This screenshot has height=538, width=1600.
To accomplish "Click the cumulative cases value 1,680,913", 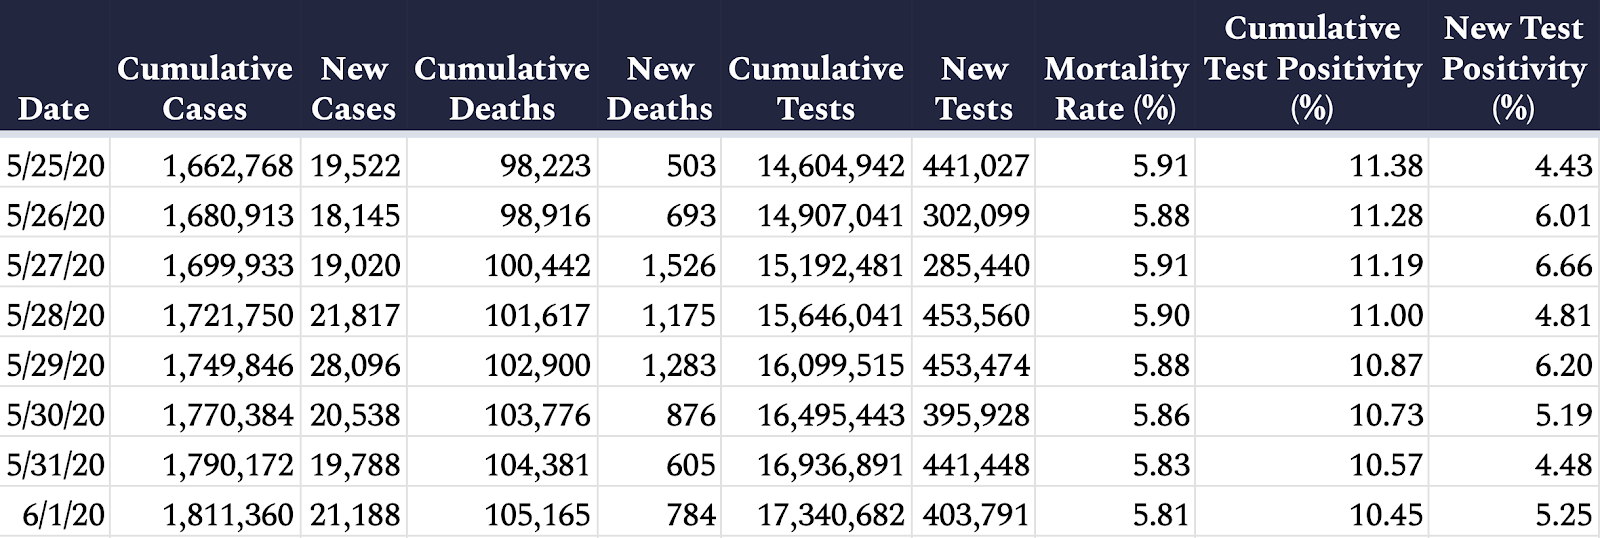I will point(228,214).
